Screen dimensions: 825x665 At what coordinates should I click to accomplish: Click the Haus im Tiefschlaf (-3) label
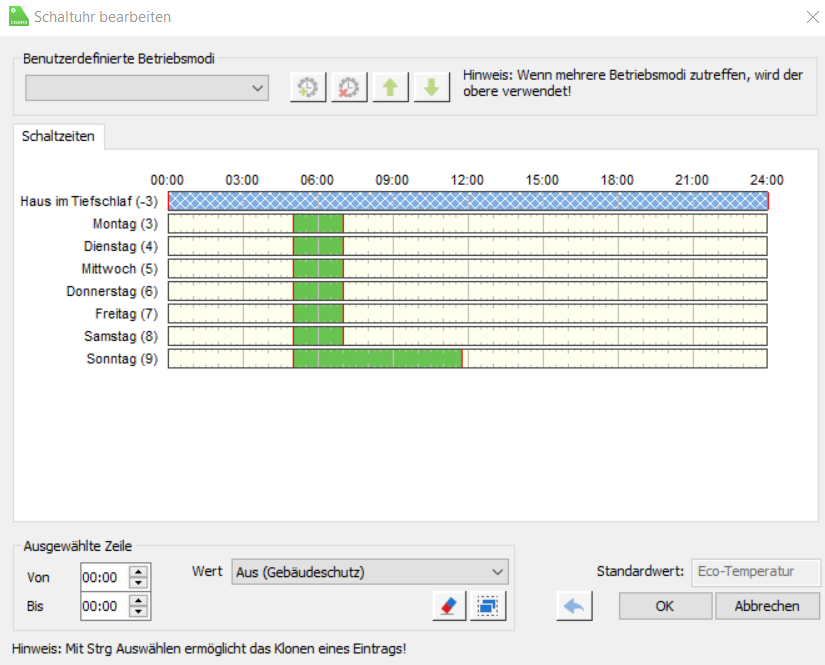(x=89, y=201)
